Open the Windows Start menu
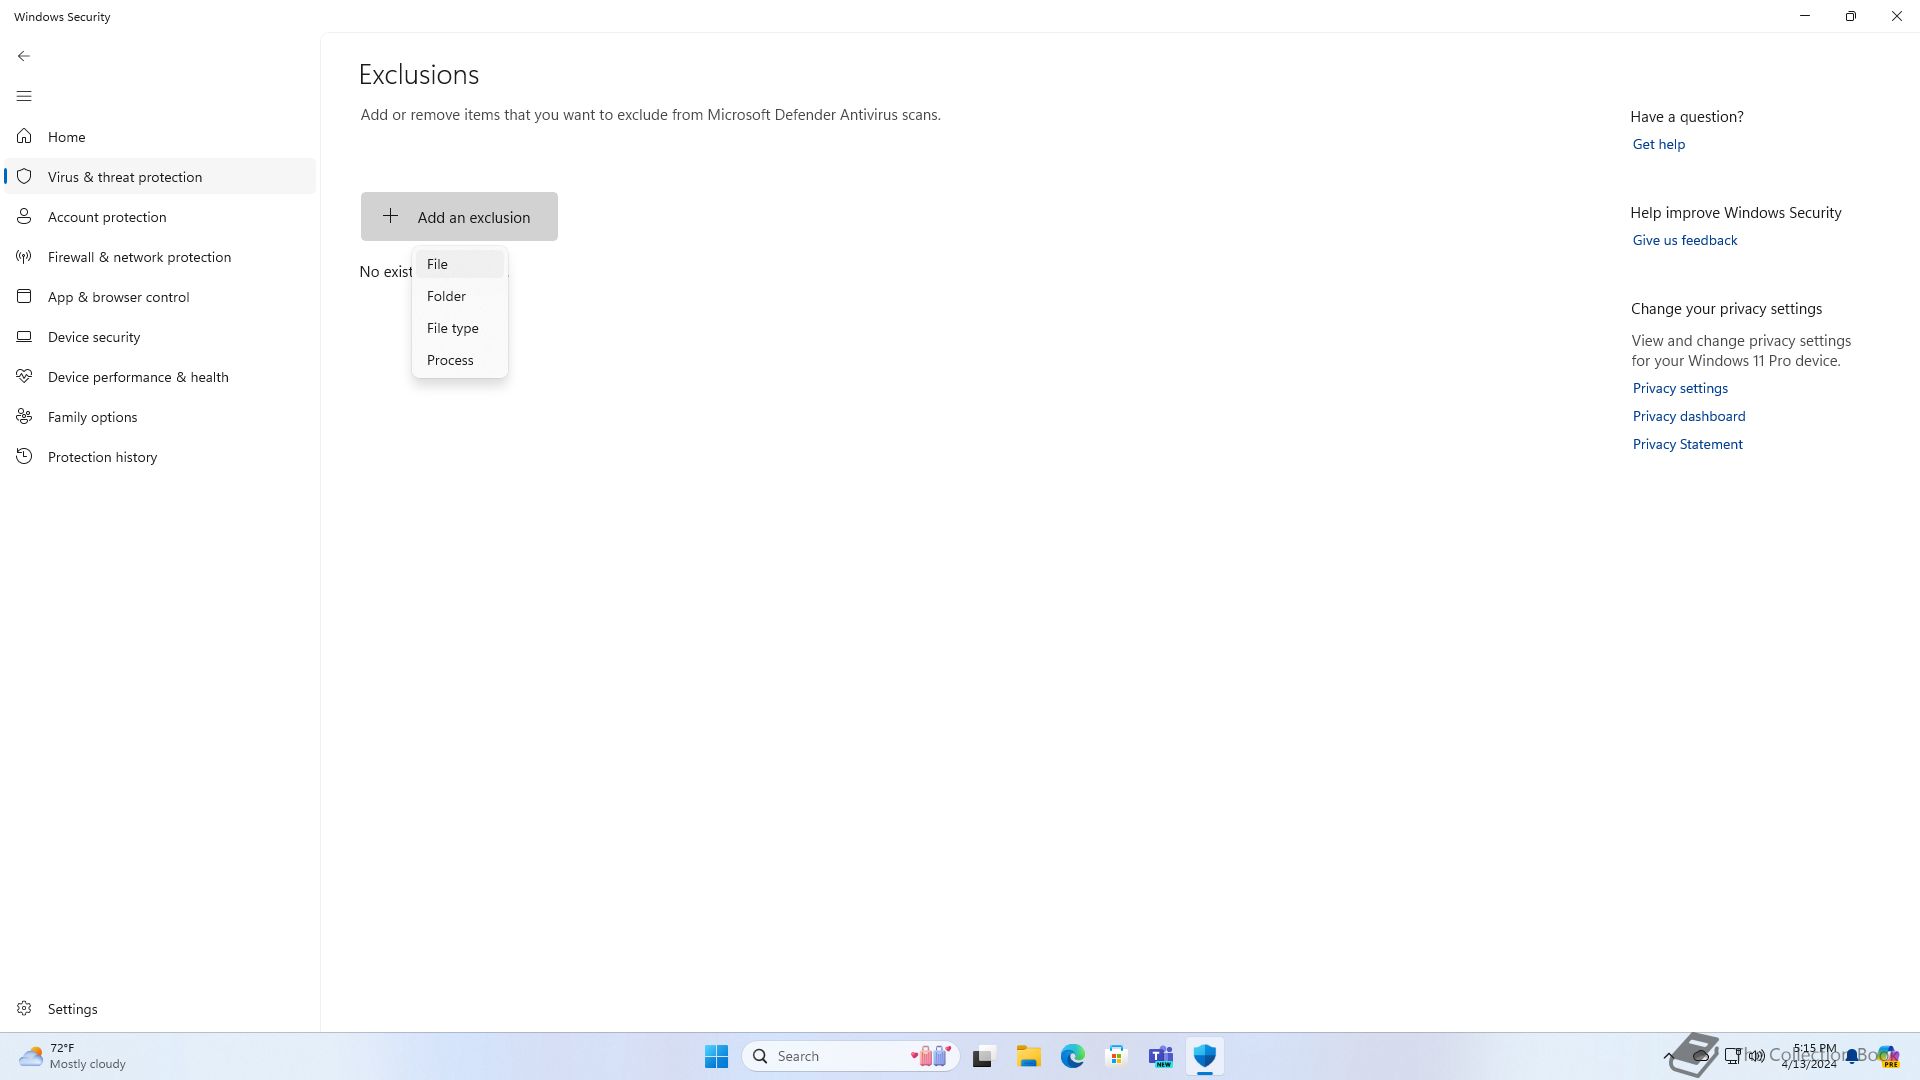This screenshot has width=1920, height=1080. [716, 1056]
